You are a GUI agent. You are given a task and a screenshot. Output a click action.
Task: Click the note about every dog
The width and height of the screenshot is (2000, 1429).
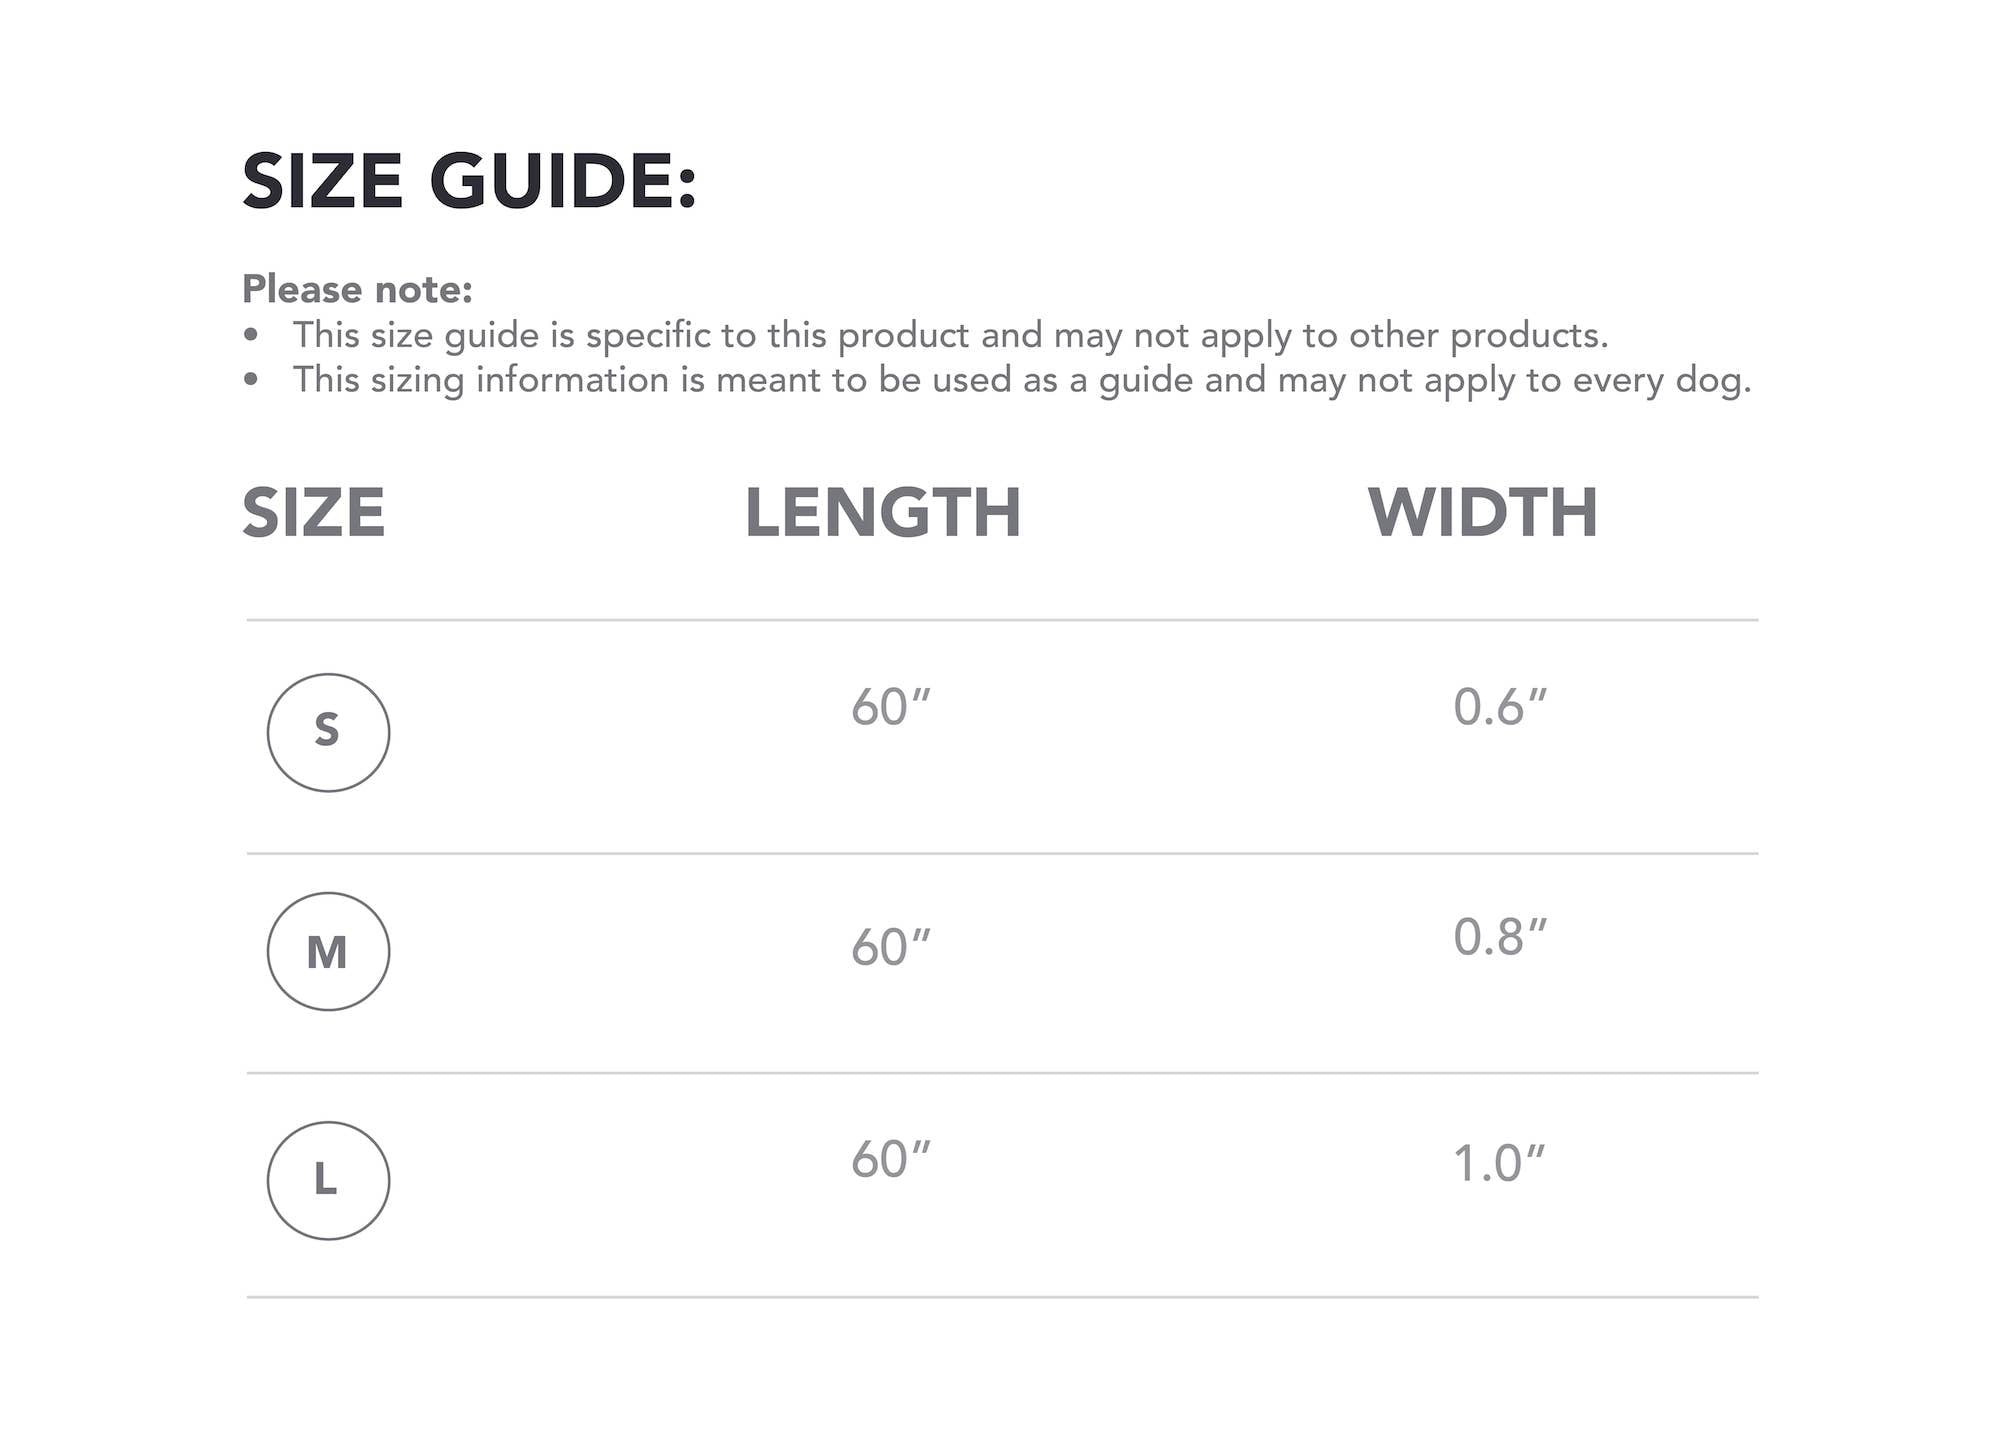(x=1021, y=380)
